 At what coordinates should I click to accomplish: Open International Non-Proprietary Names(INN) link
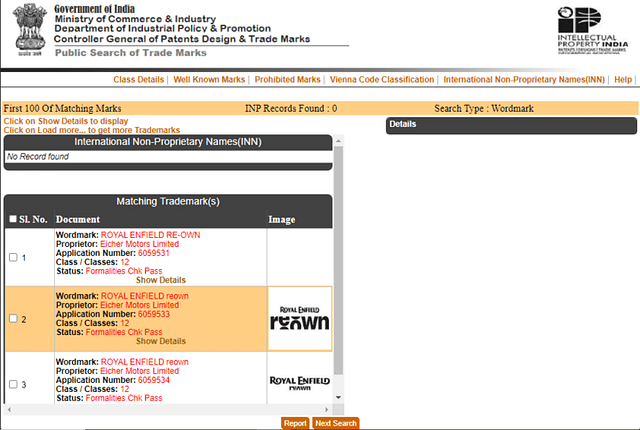[x=524, y=80]
